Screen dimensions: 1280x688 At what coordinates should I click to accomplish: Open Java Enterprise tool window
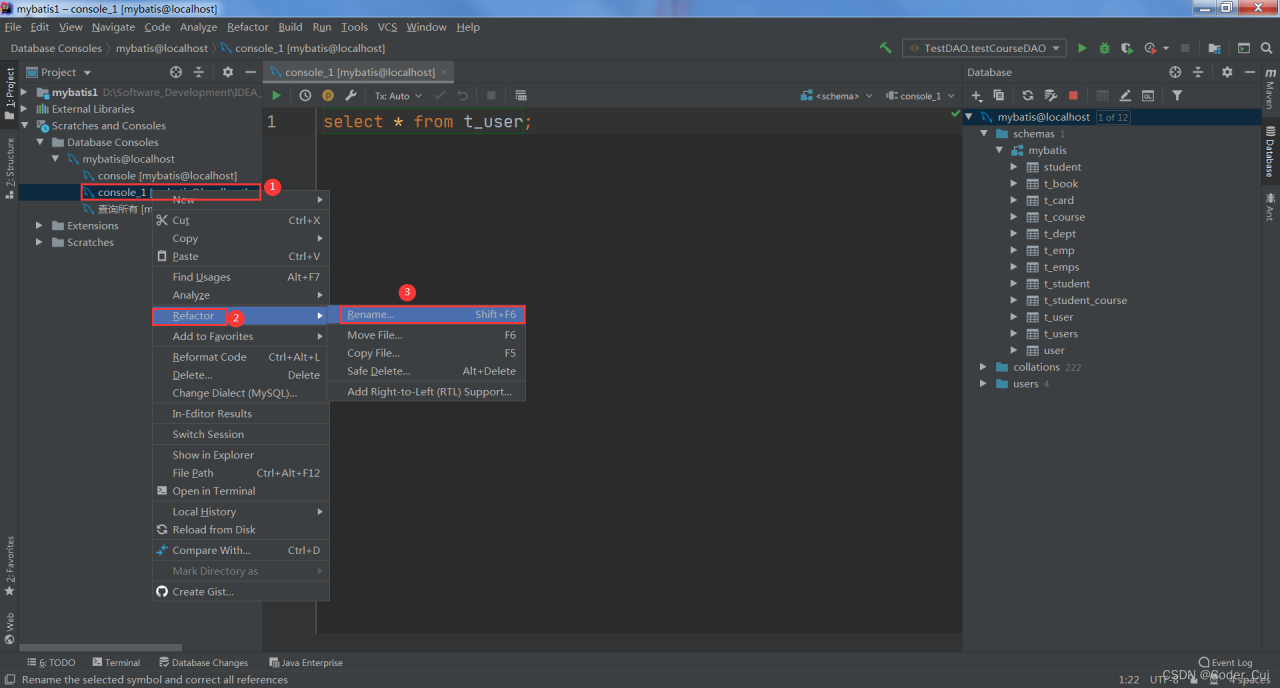[306, 662]
